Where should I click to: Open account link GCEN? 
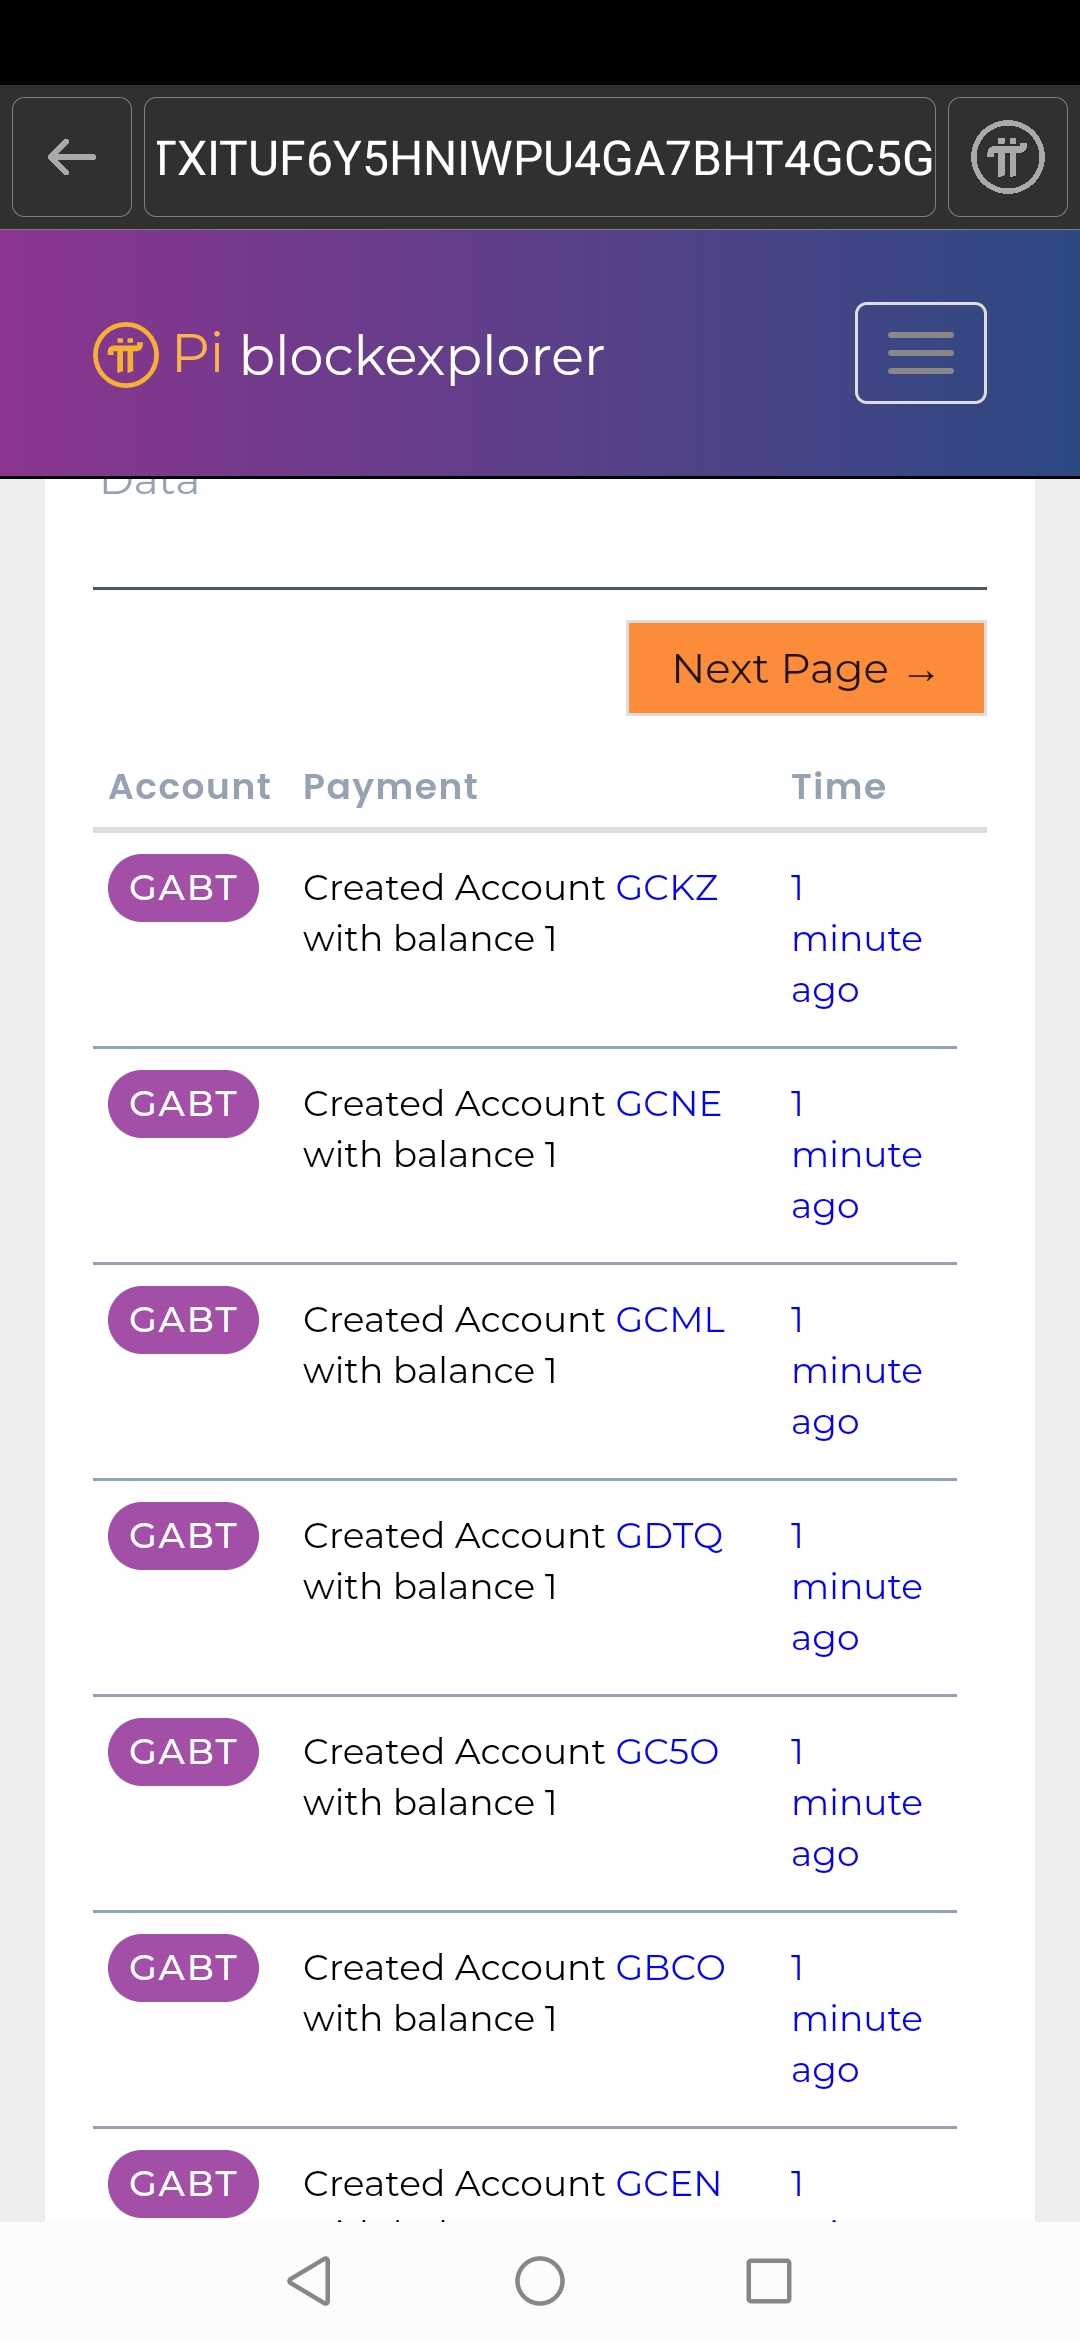668,2184
